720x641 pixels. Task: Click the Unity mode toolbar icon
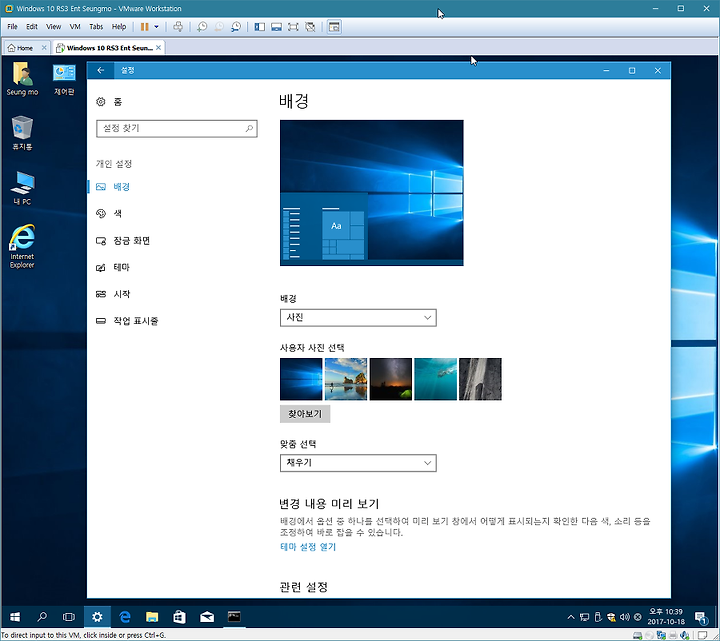point(310,27)
